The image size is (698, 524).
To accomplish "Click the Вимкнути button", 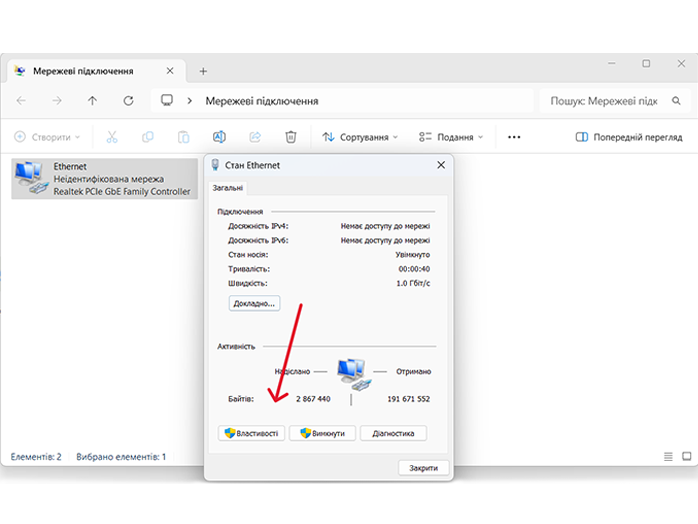I will point(322,433).
